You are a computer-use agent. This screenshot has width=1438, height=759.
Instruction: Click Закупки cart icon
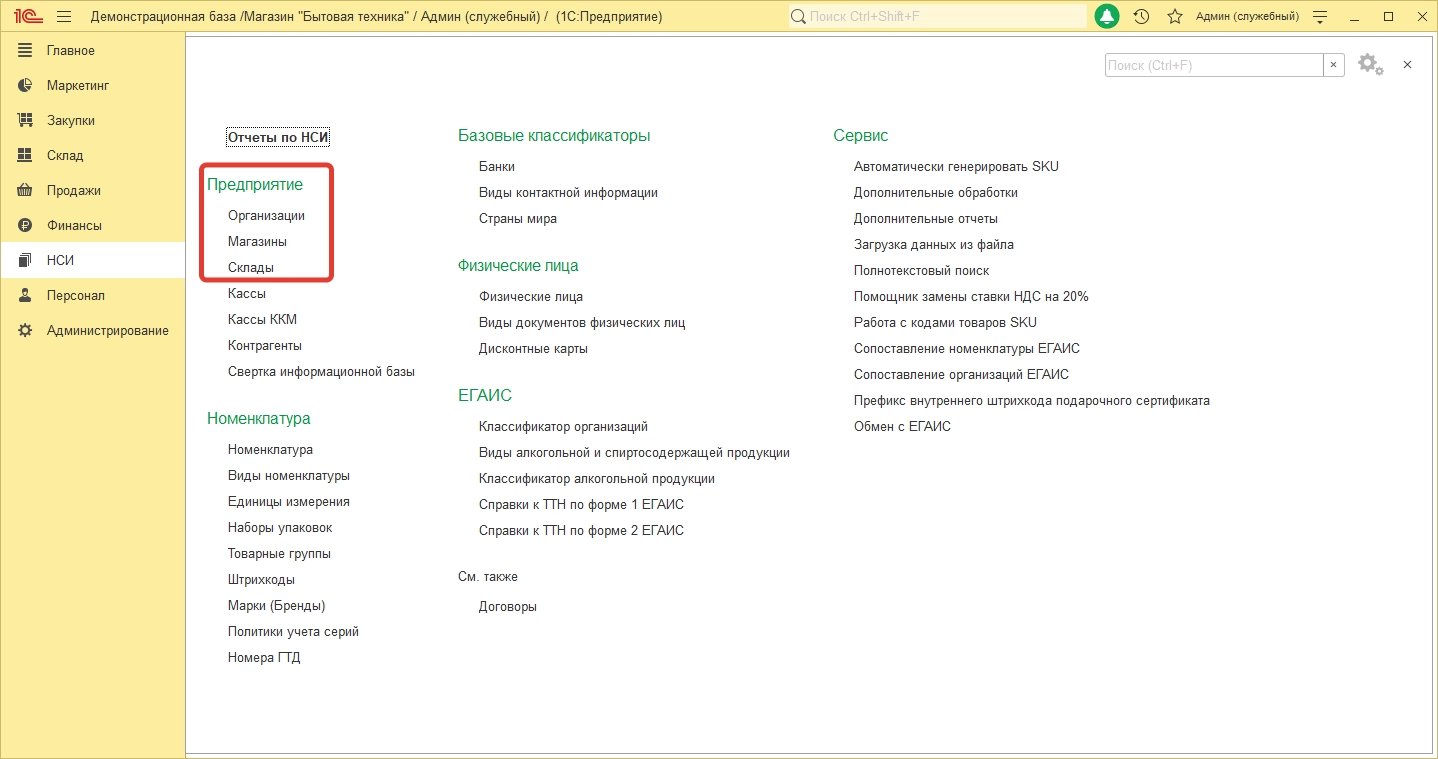pos(26,121)
